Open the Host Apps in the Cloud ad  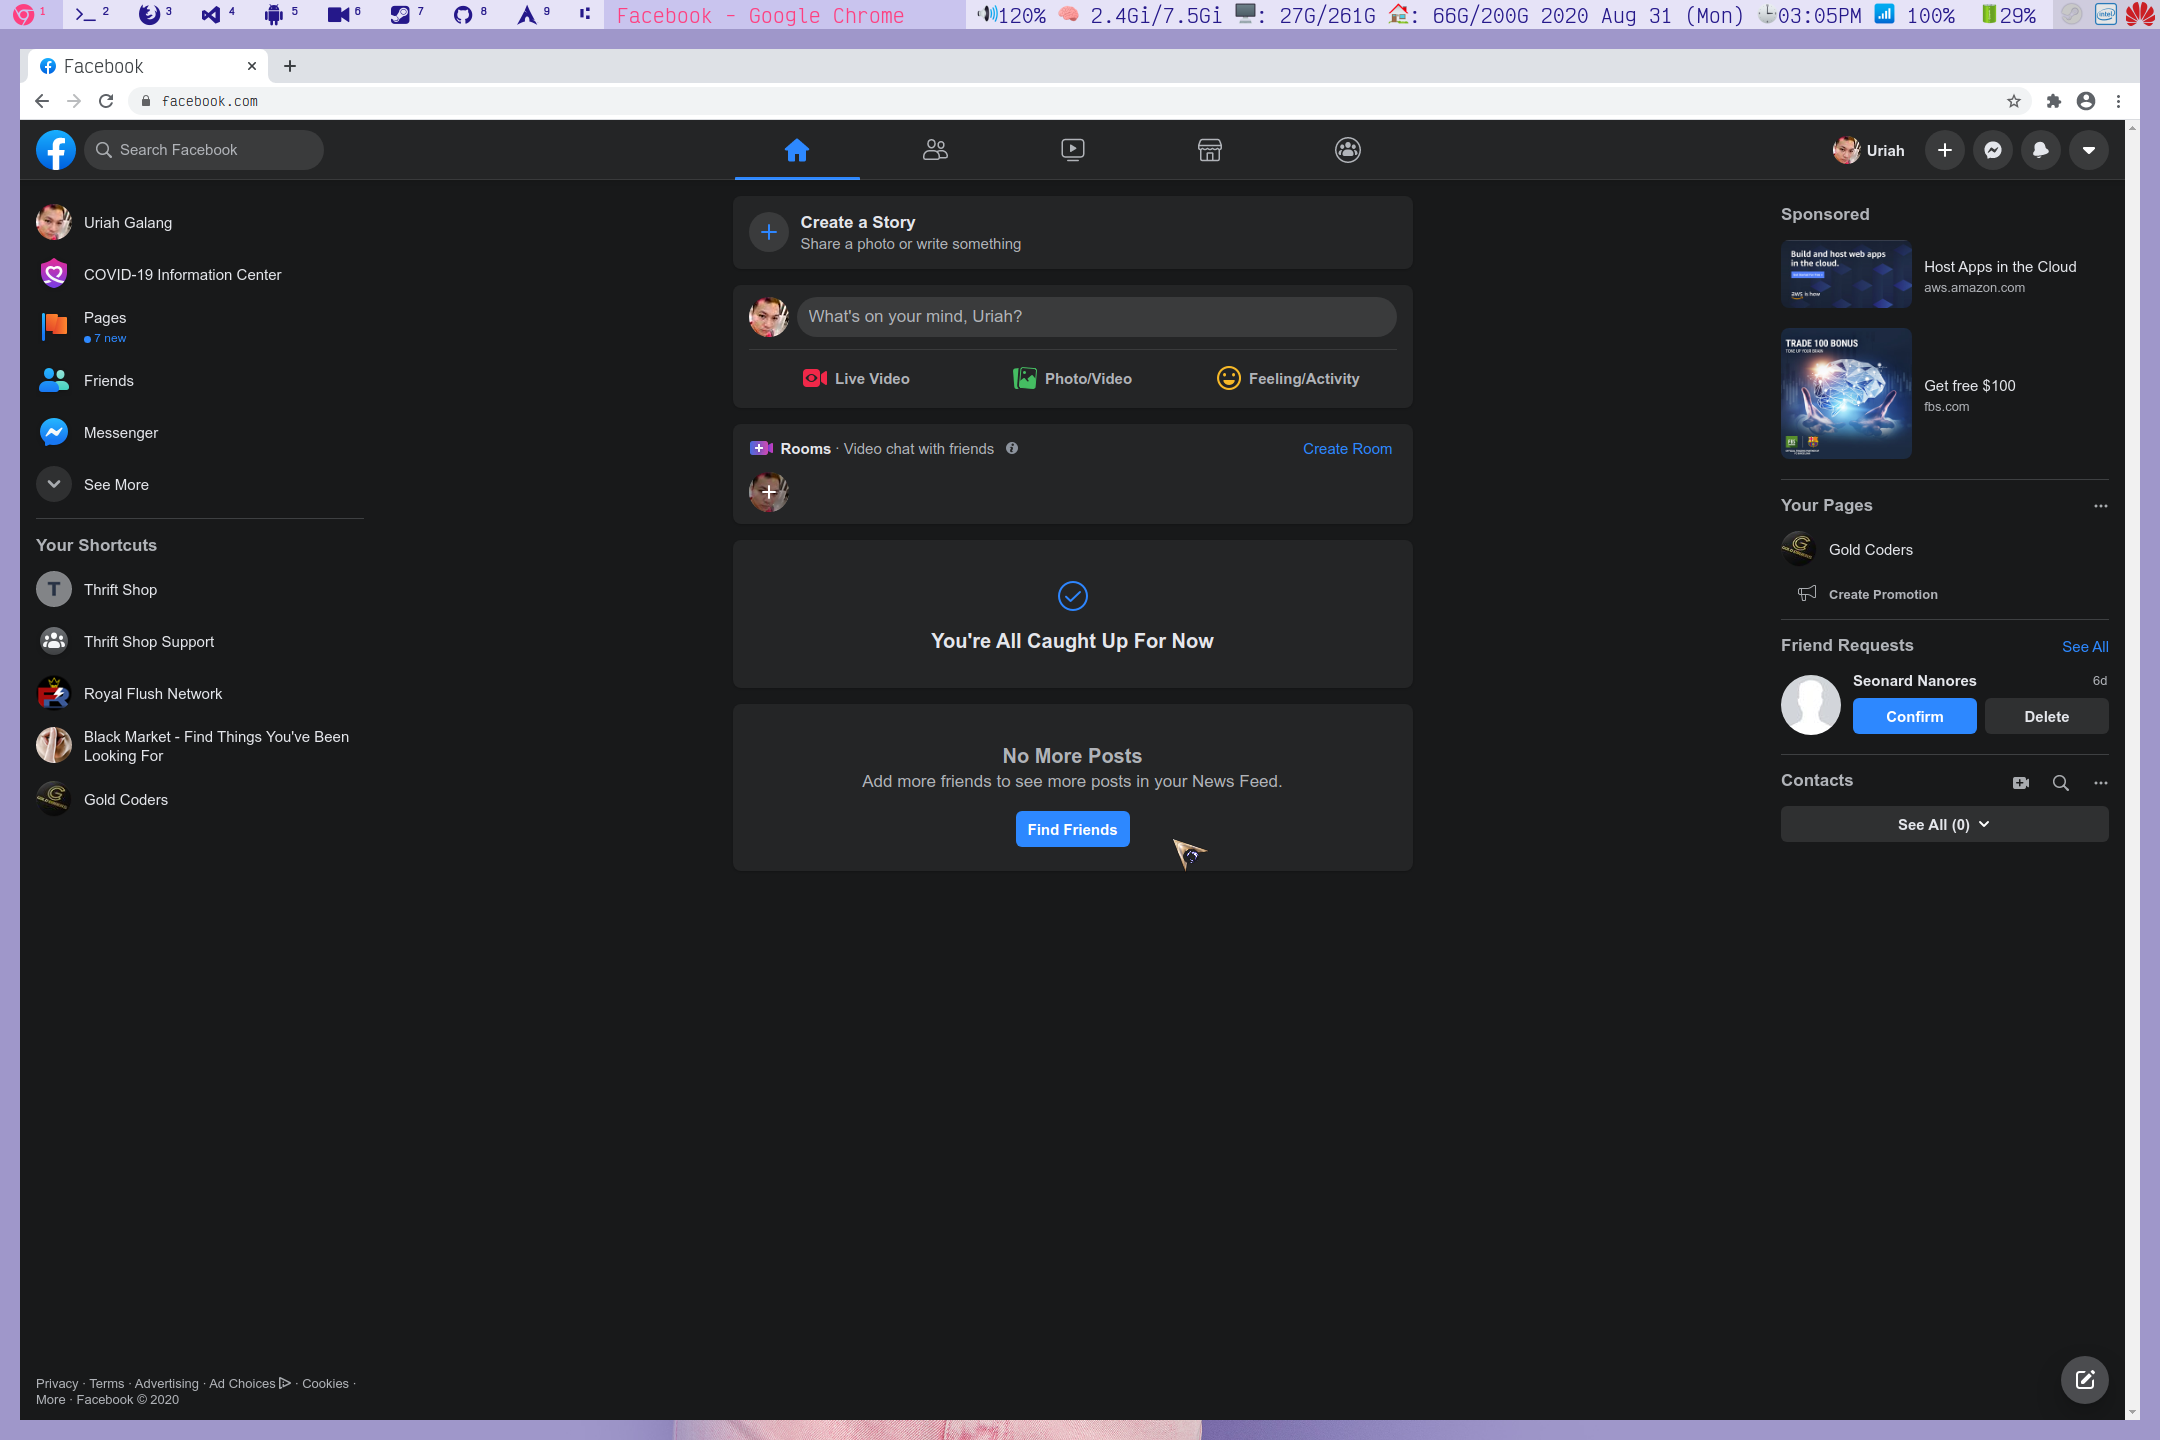1944,274
